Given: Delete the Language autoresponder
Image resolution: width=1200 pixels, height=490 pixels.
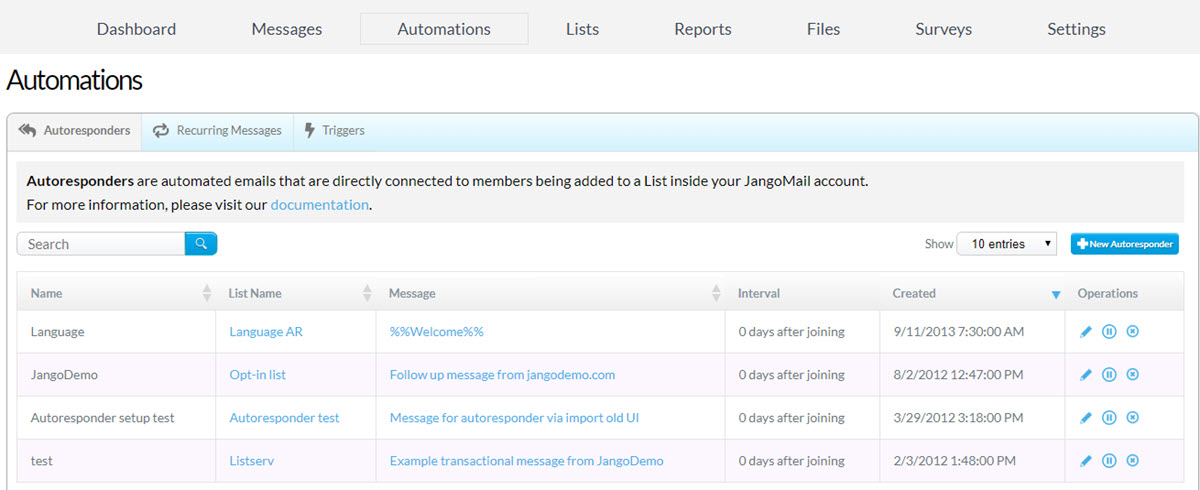Looking at the screenshot, I should point(1132,332).
